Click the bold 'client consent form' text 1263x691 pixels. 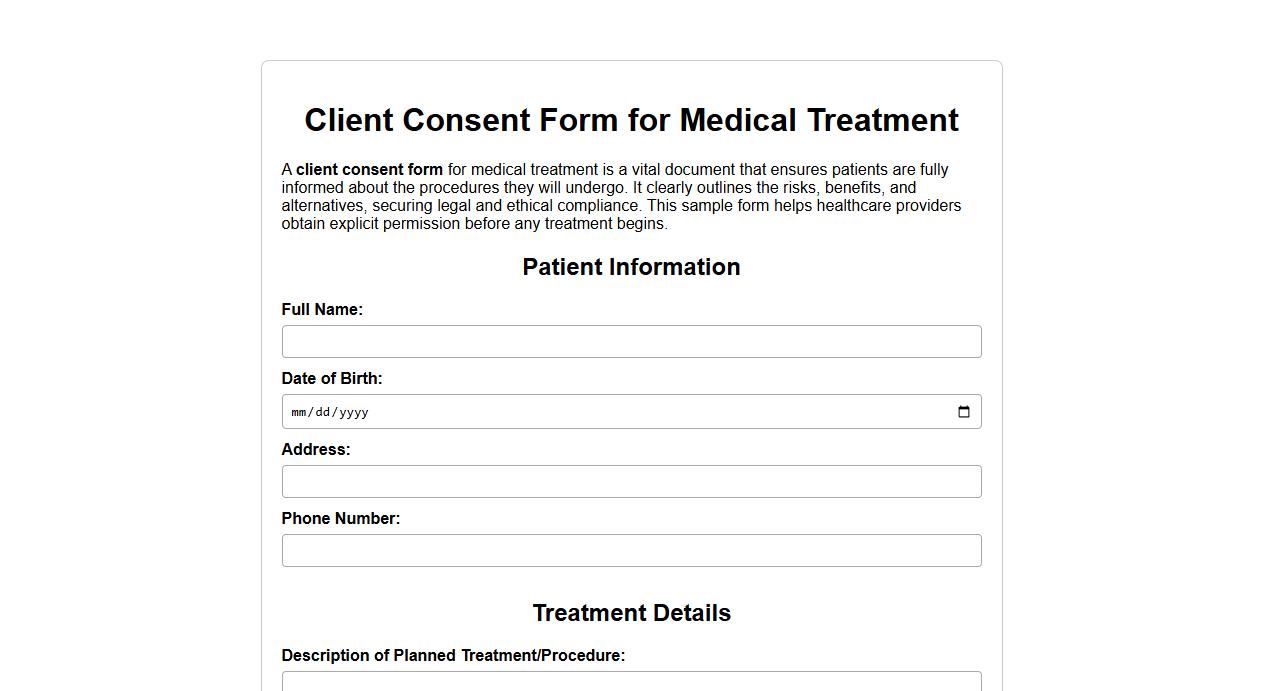[369, 169]
